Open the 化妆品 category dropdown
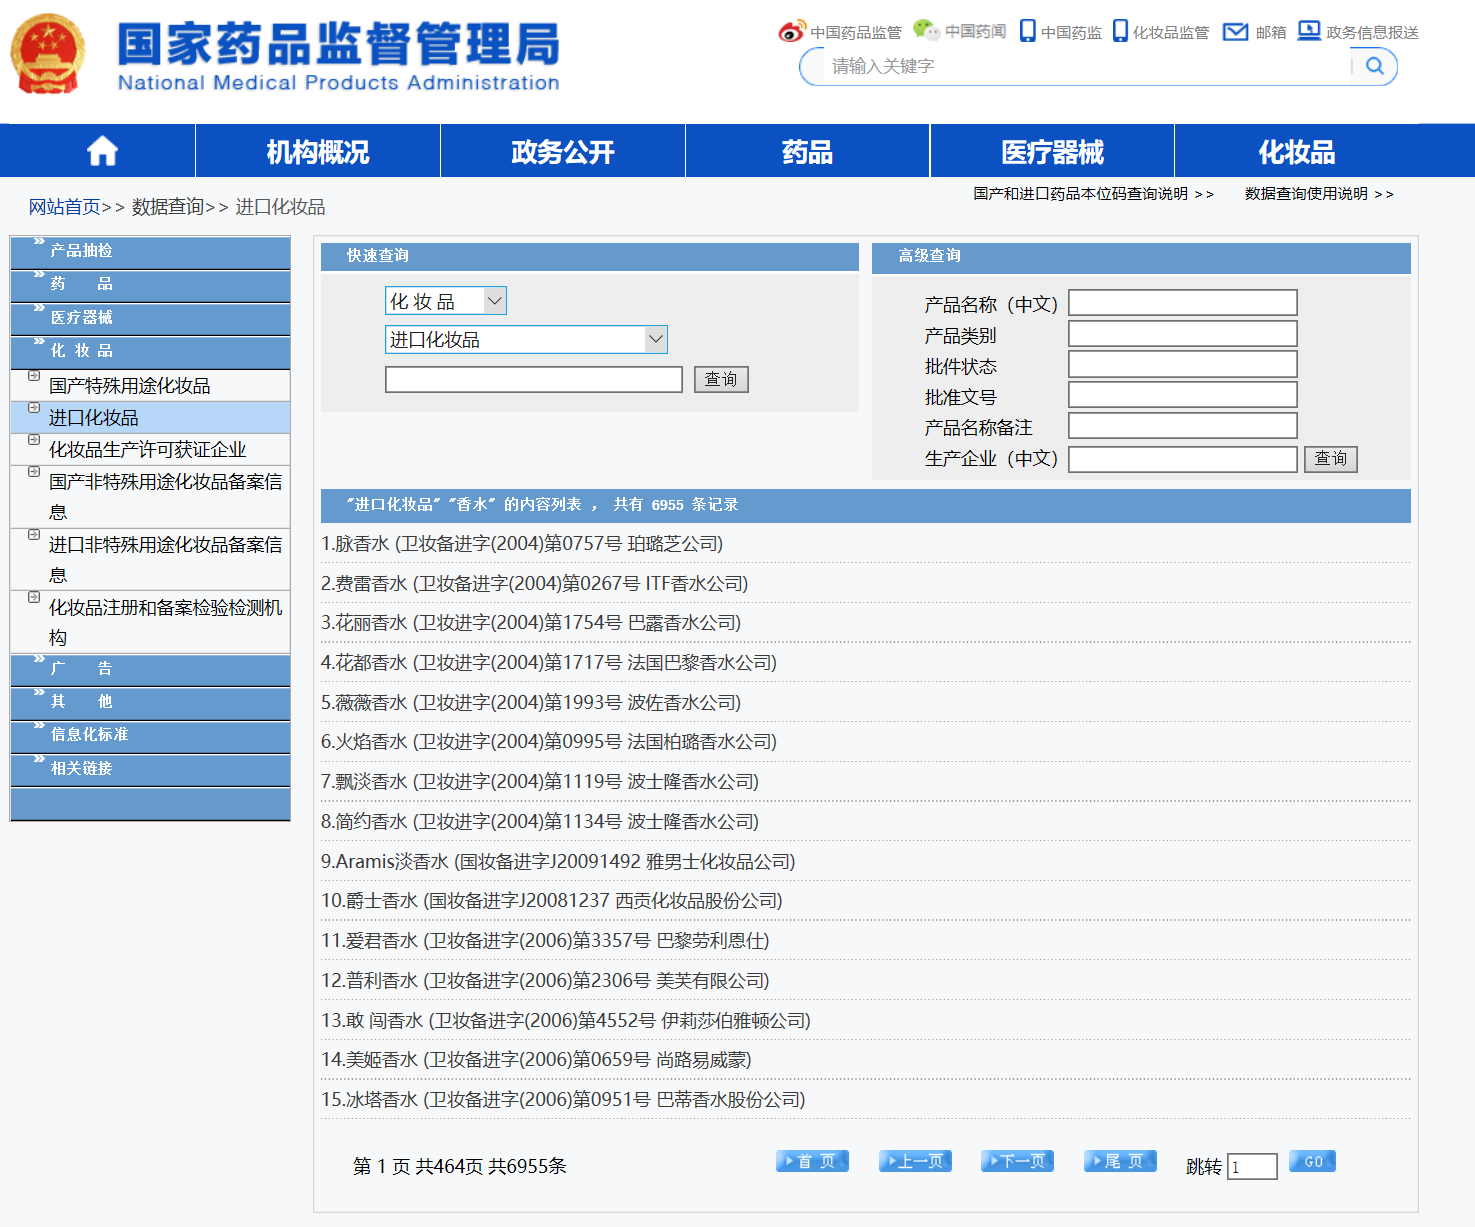 [446, 301]
